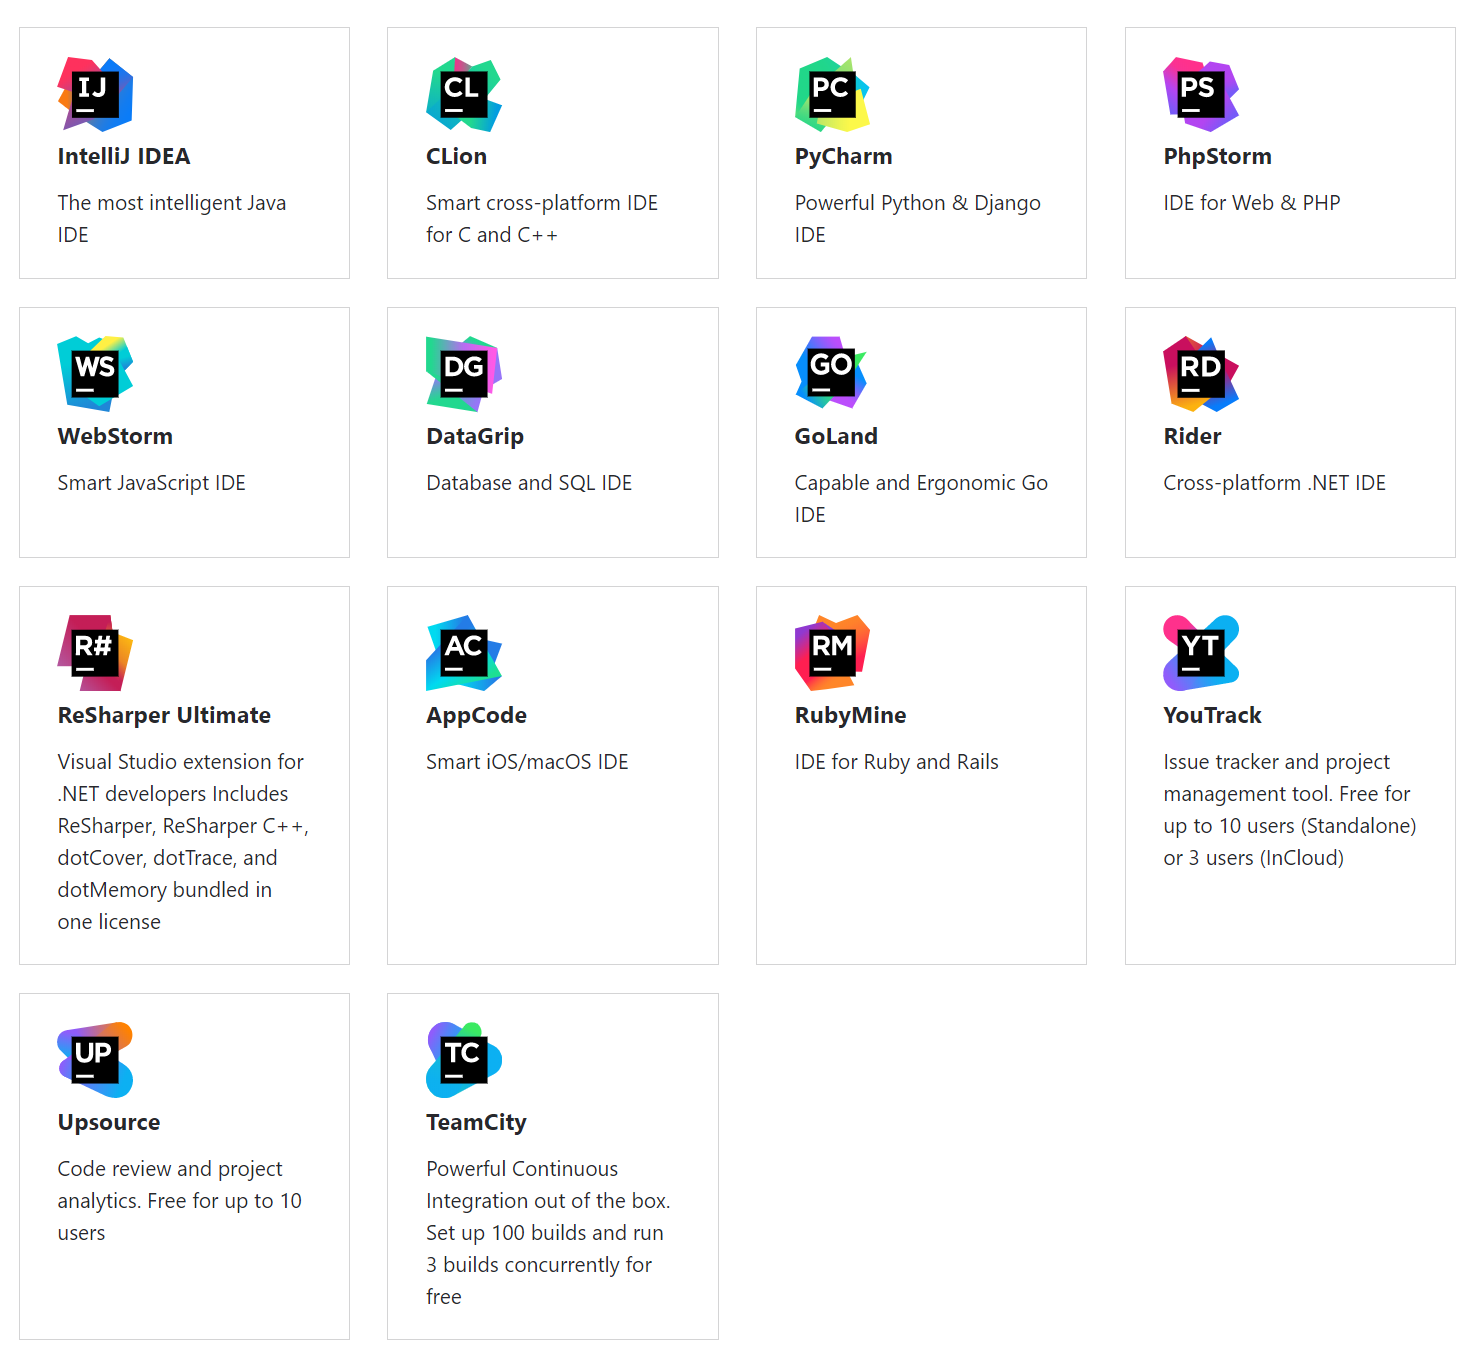
Task: Select the AppCode product title
Action: tap(476, 715)
